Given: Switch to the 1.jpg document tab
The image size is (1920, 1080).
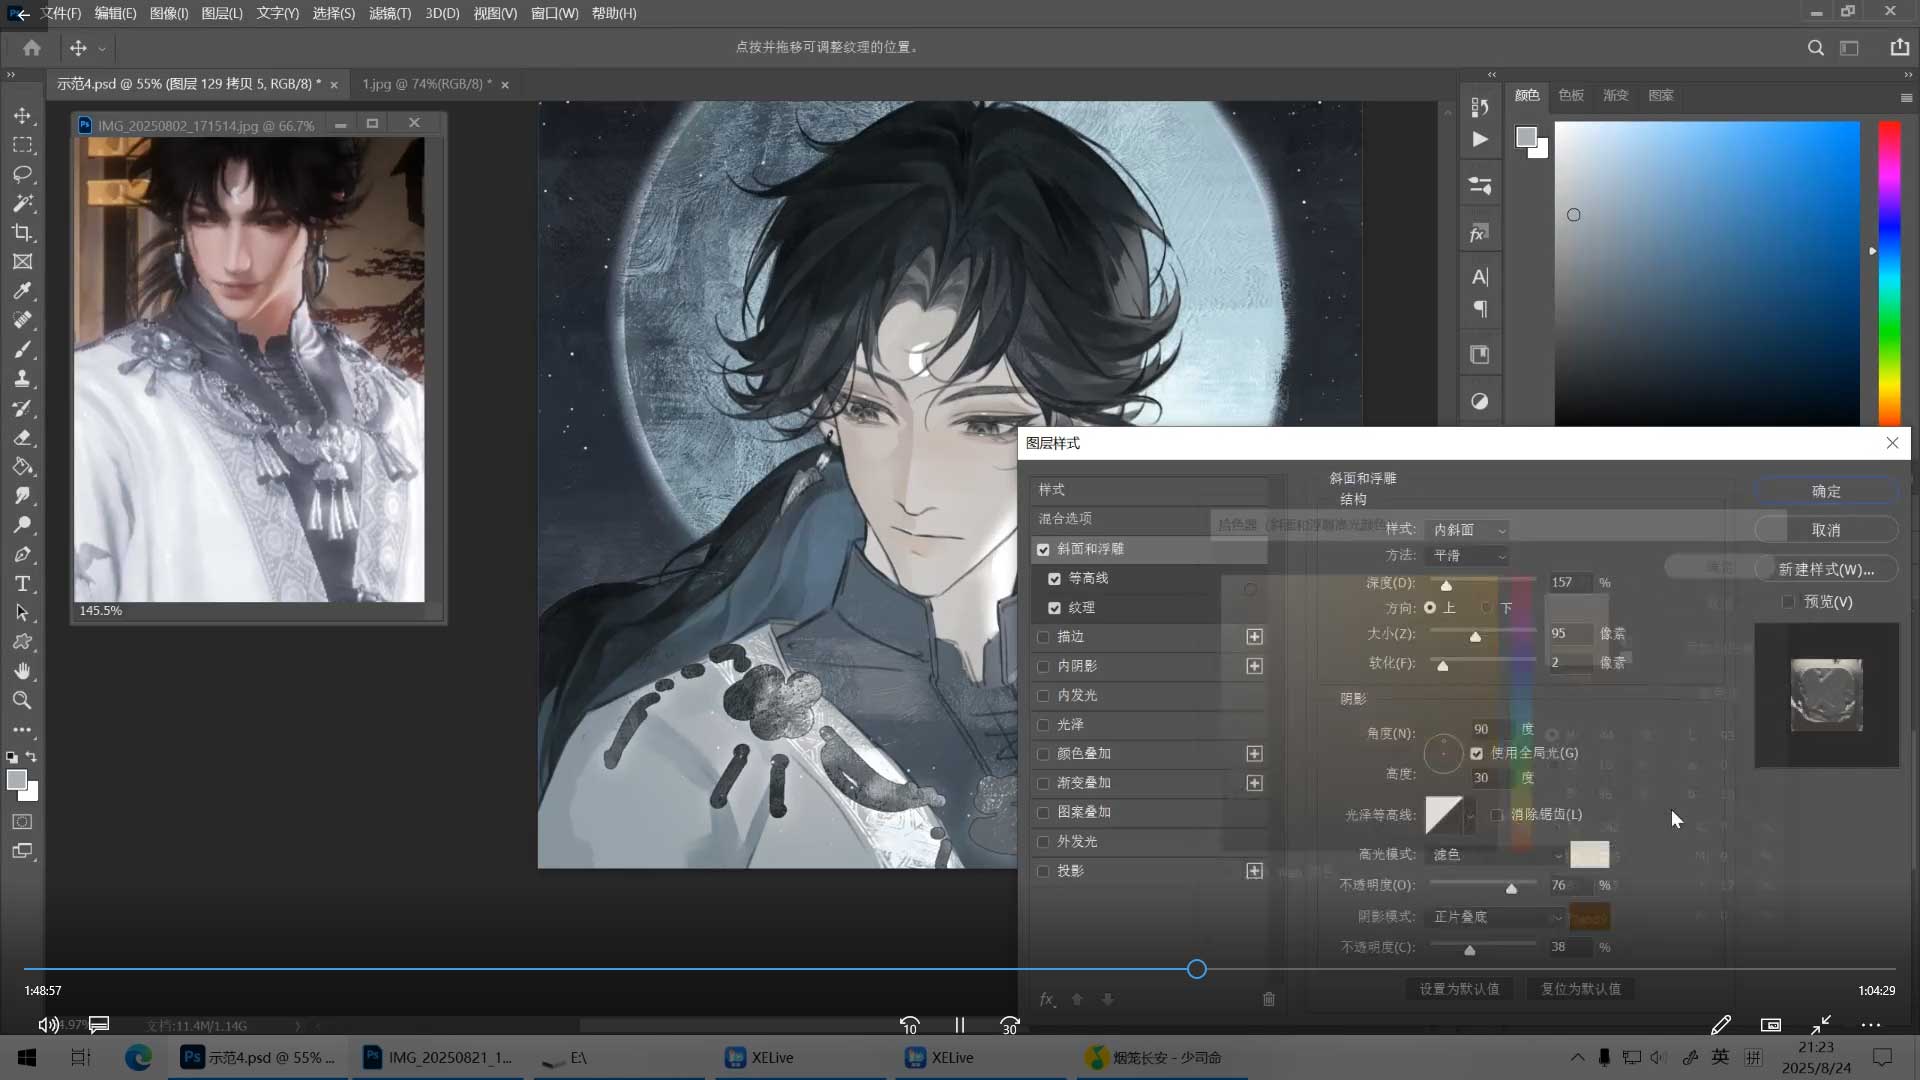Looking at the screenshot, I should point(426,84).
